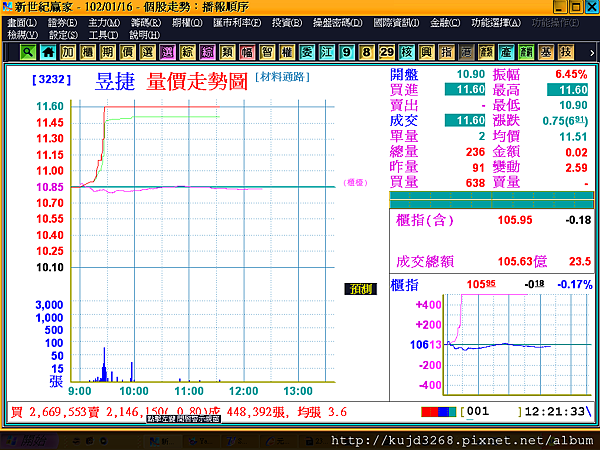Open the 畫面(L) menu
600x450 pixels.
pyautogui.click(x=22, y=23)
